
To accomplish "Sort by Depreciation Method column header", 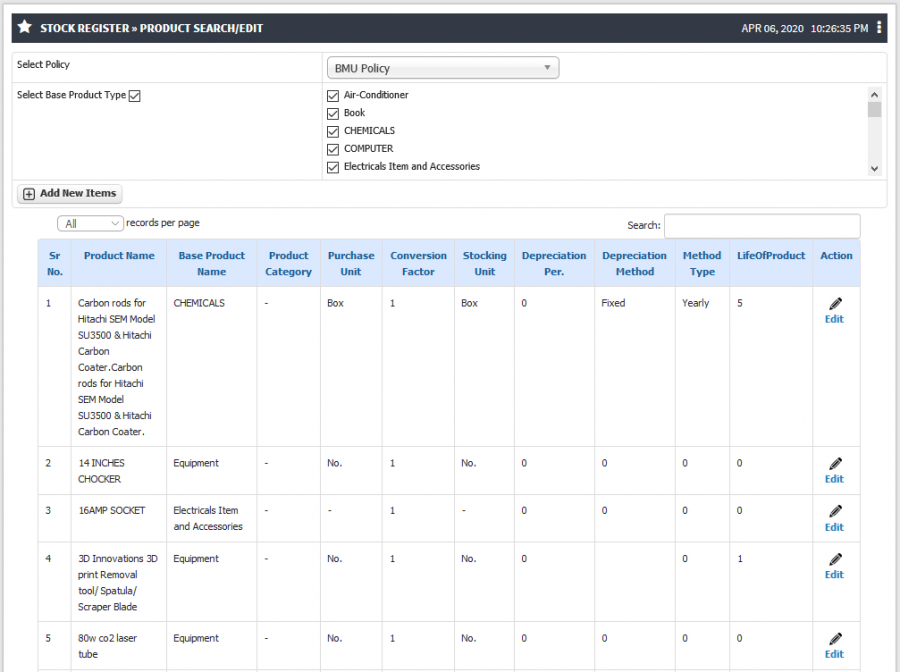I will [634, 263].
